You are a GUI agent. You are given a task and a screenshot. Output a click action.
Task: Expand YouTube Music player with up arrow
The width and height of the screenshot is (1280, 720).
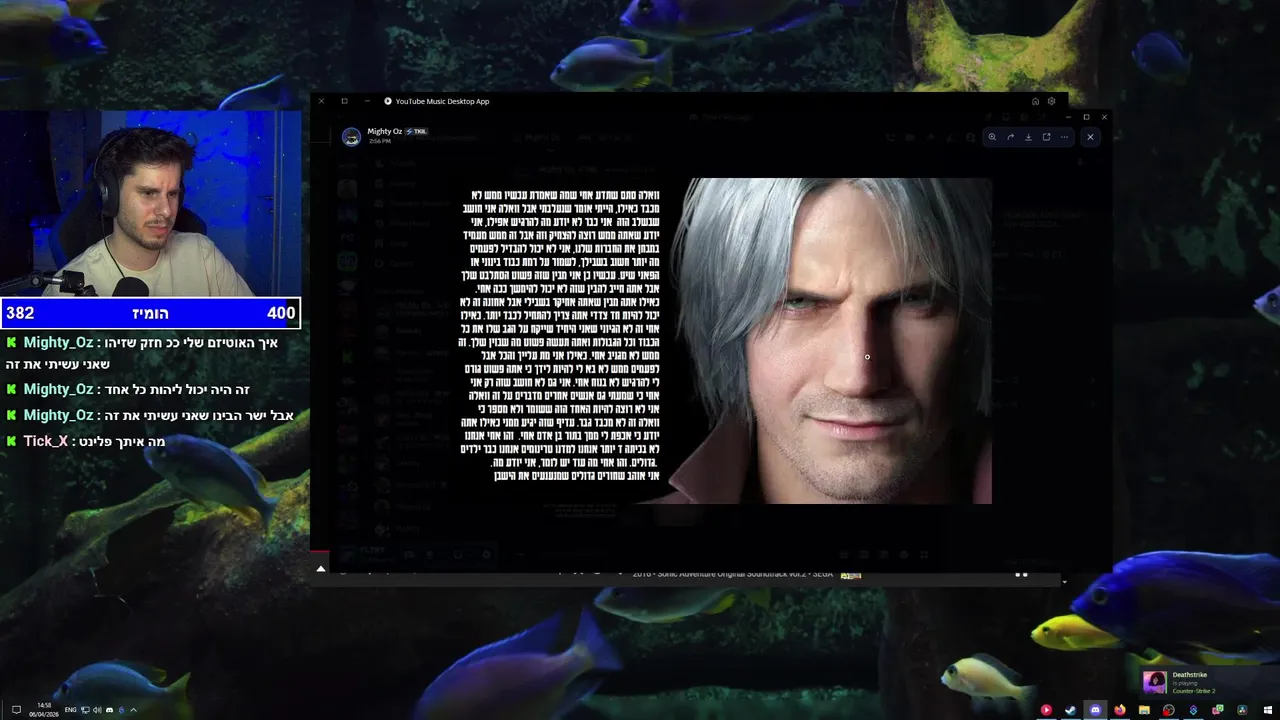point(321,569)
